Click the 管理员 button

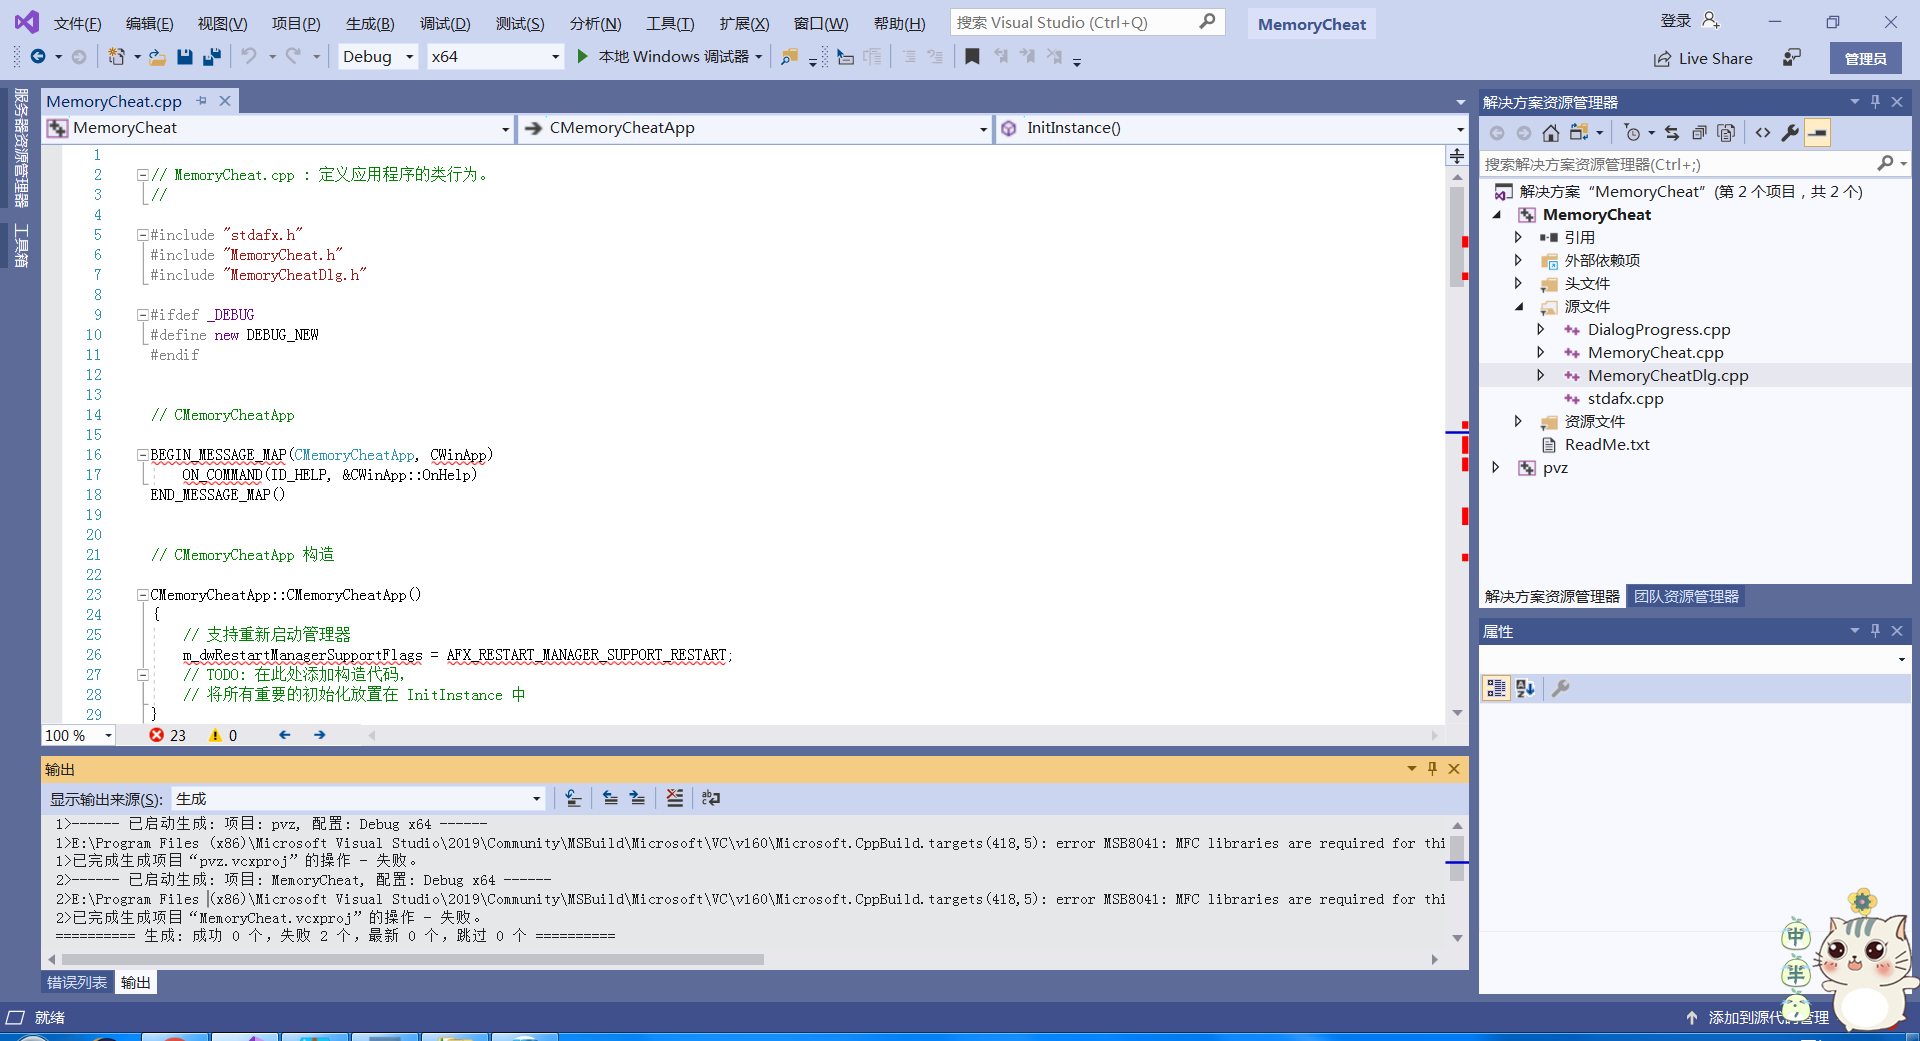1865,58
